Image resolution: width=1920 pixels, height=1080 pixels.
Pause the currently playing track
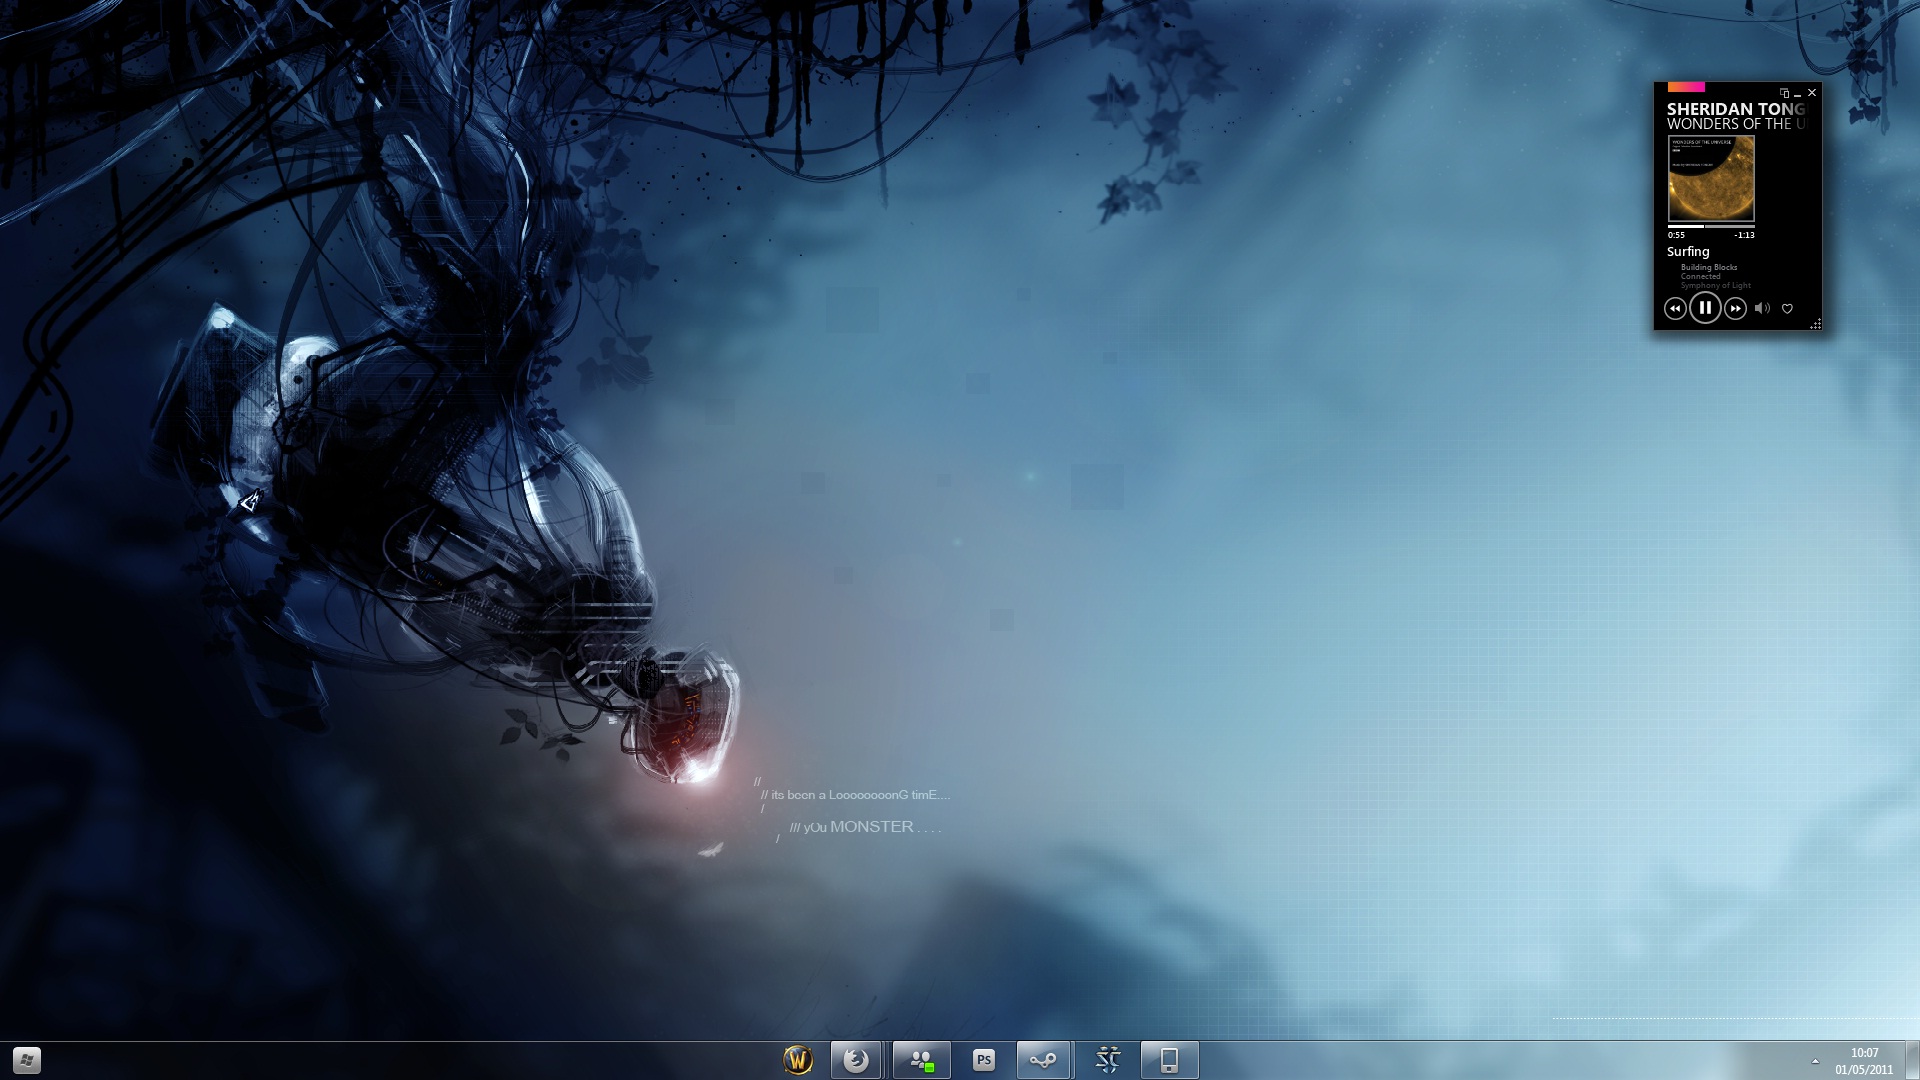click(x=1705, y=308)
